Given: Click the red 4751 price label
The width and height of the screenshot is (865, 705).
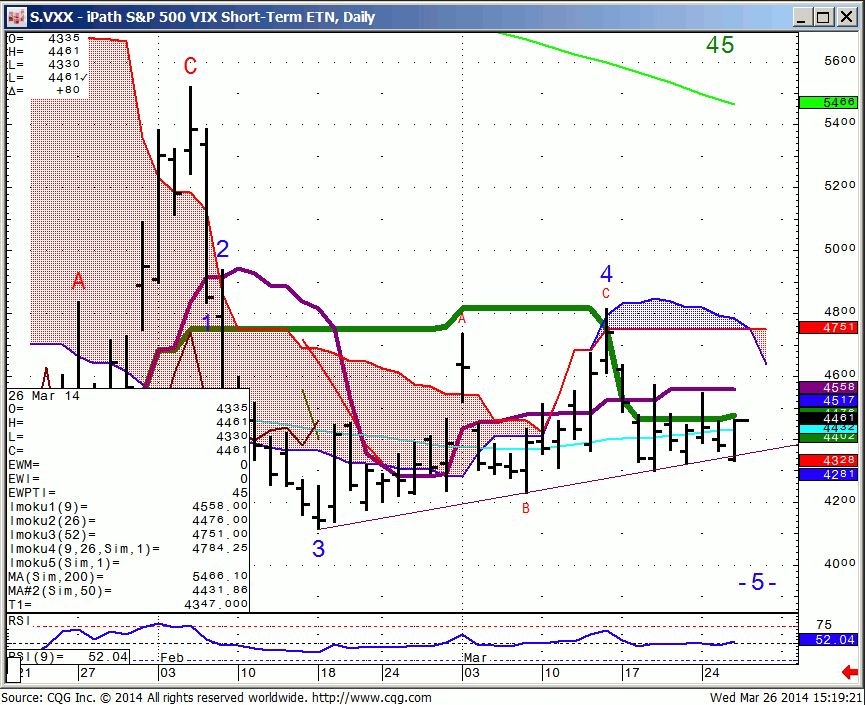Looking at the screenshot, I should pyautogui.click(x=828, y=327).
